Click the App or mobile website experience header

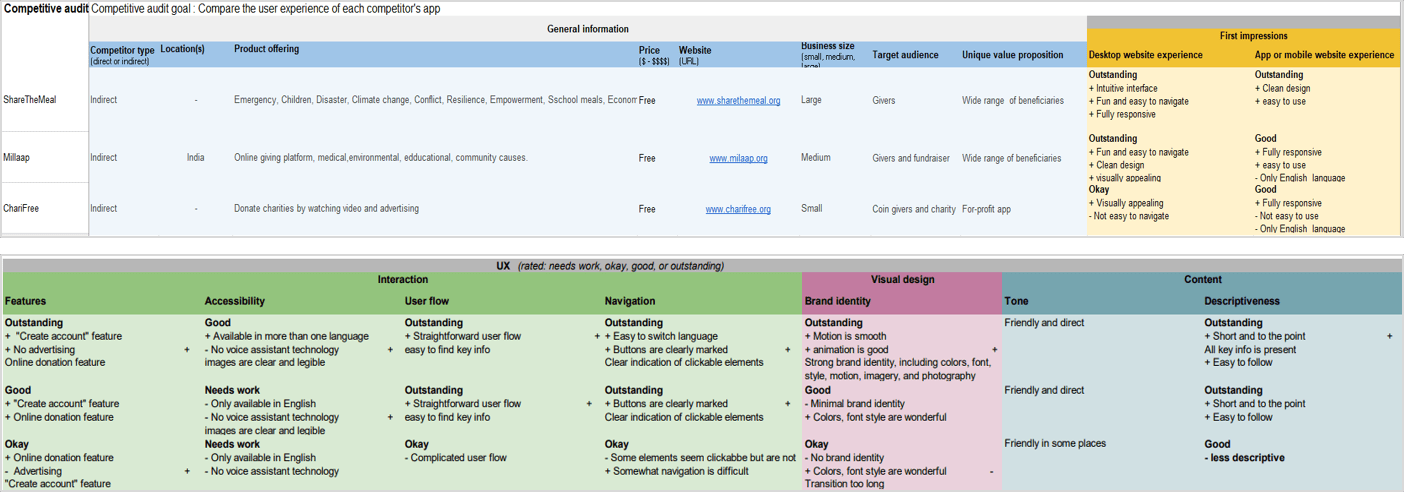click(1324, 55)
